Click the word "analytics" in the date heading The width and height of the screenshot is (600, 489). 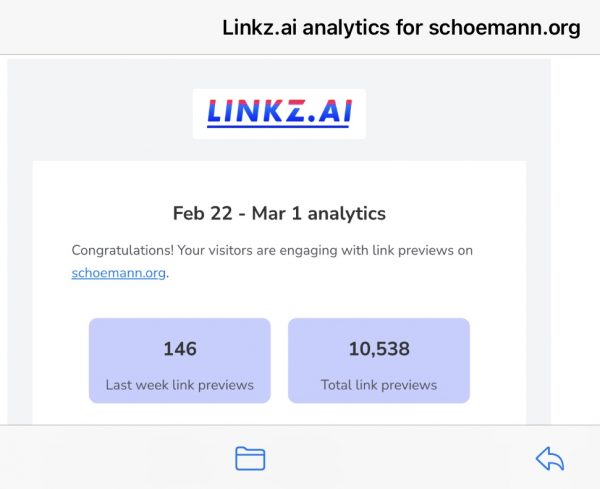click(346, 213)
